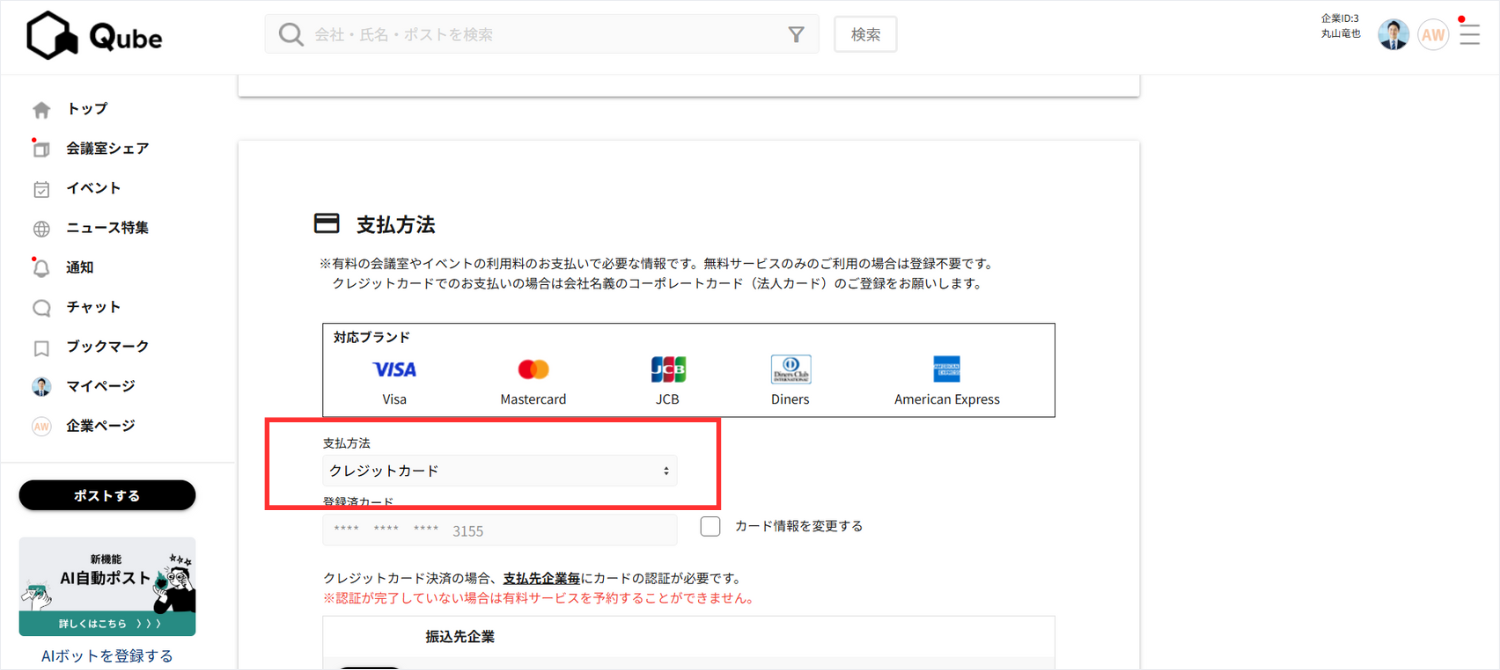
Task: Select イベント in the sidebar
Action: point(93,188)
